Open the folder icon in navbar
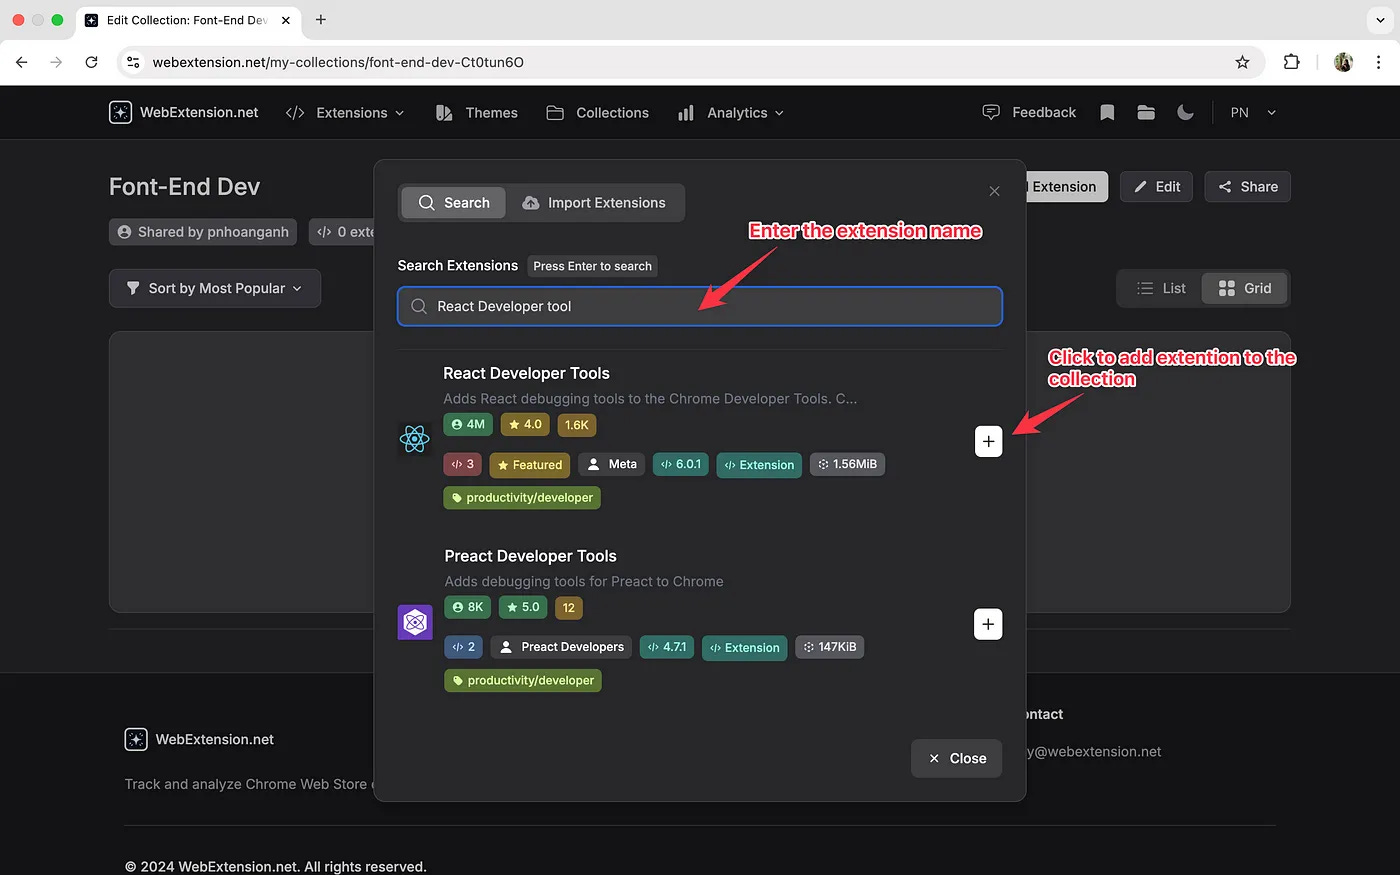Image resolution: width=1400 pixels, height=875 pixels. [1146, 113]
